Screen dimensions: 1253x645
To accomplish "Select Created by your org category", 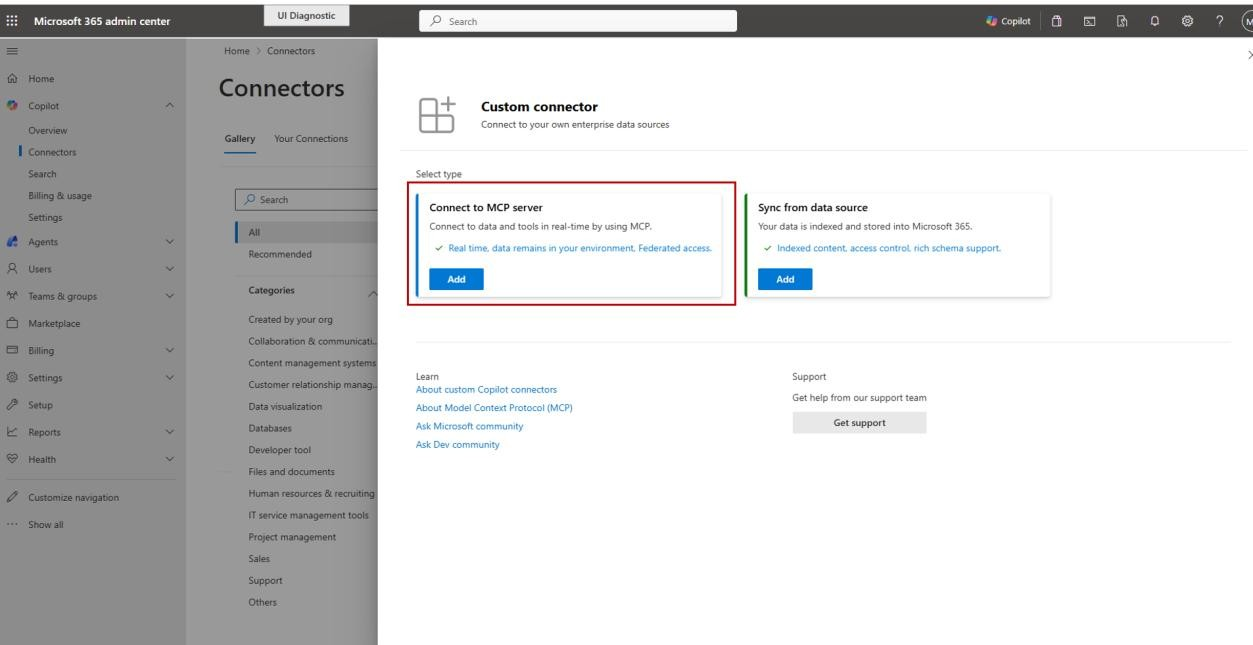I will [290, 319].
